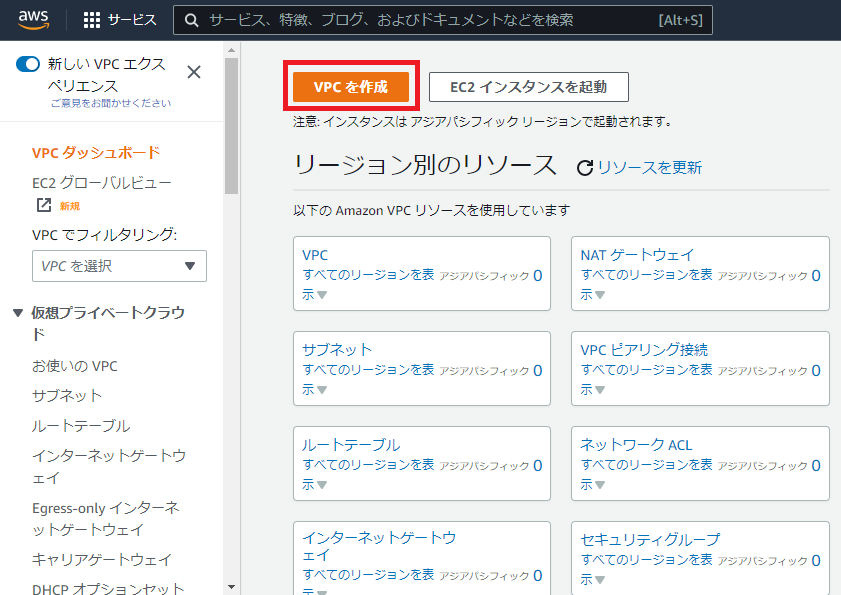Screen dimensions: 841x595
Task: Select サブネット in the sidebar menu
Action: coord(67,396)
